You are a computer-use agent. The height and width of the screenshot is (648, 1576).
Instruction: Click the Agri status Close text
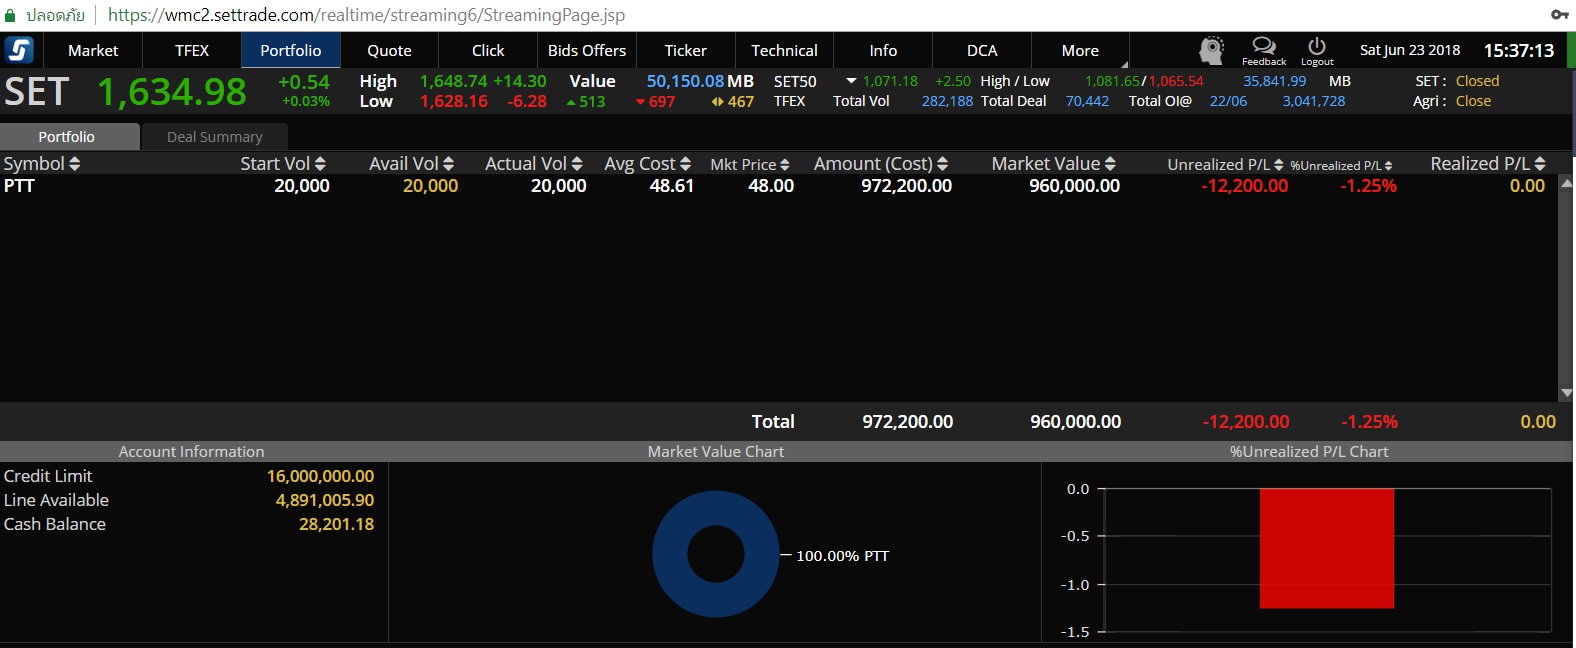[1473, 101]
